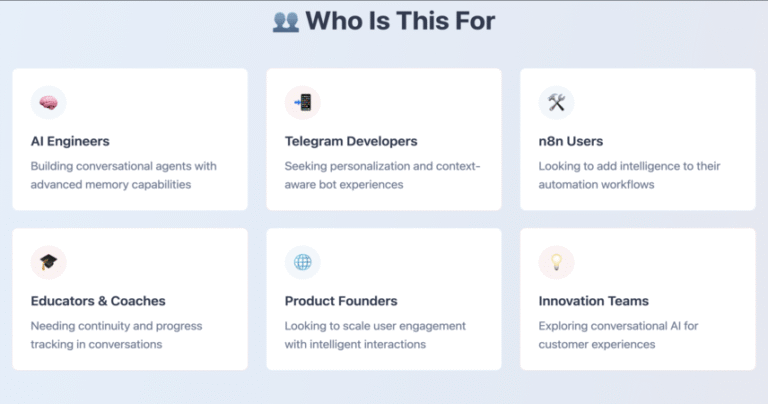Click the conversational AI customer experiences text

click(x=619, y=335)
